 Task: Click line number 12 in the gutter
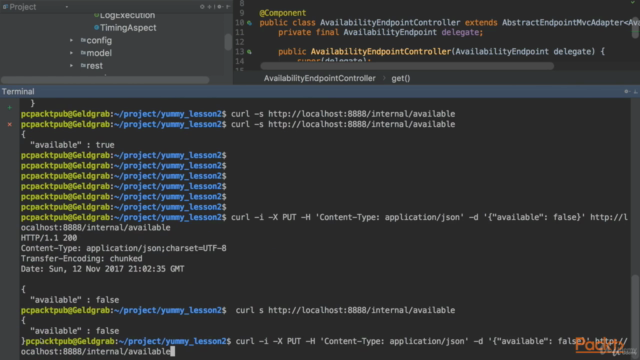pyautogui.click(x=240, y=42)
